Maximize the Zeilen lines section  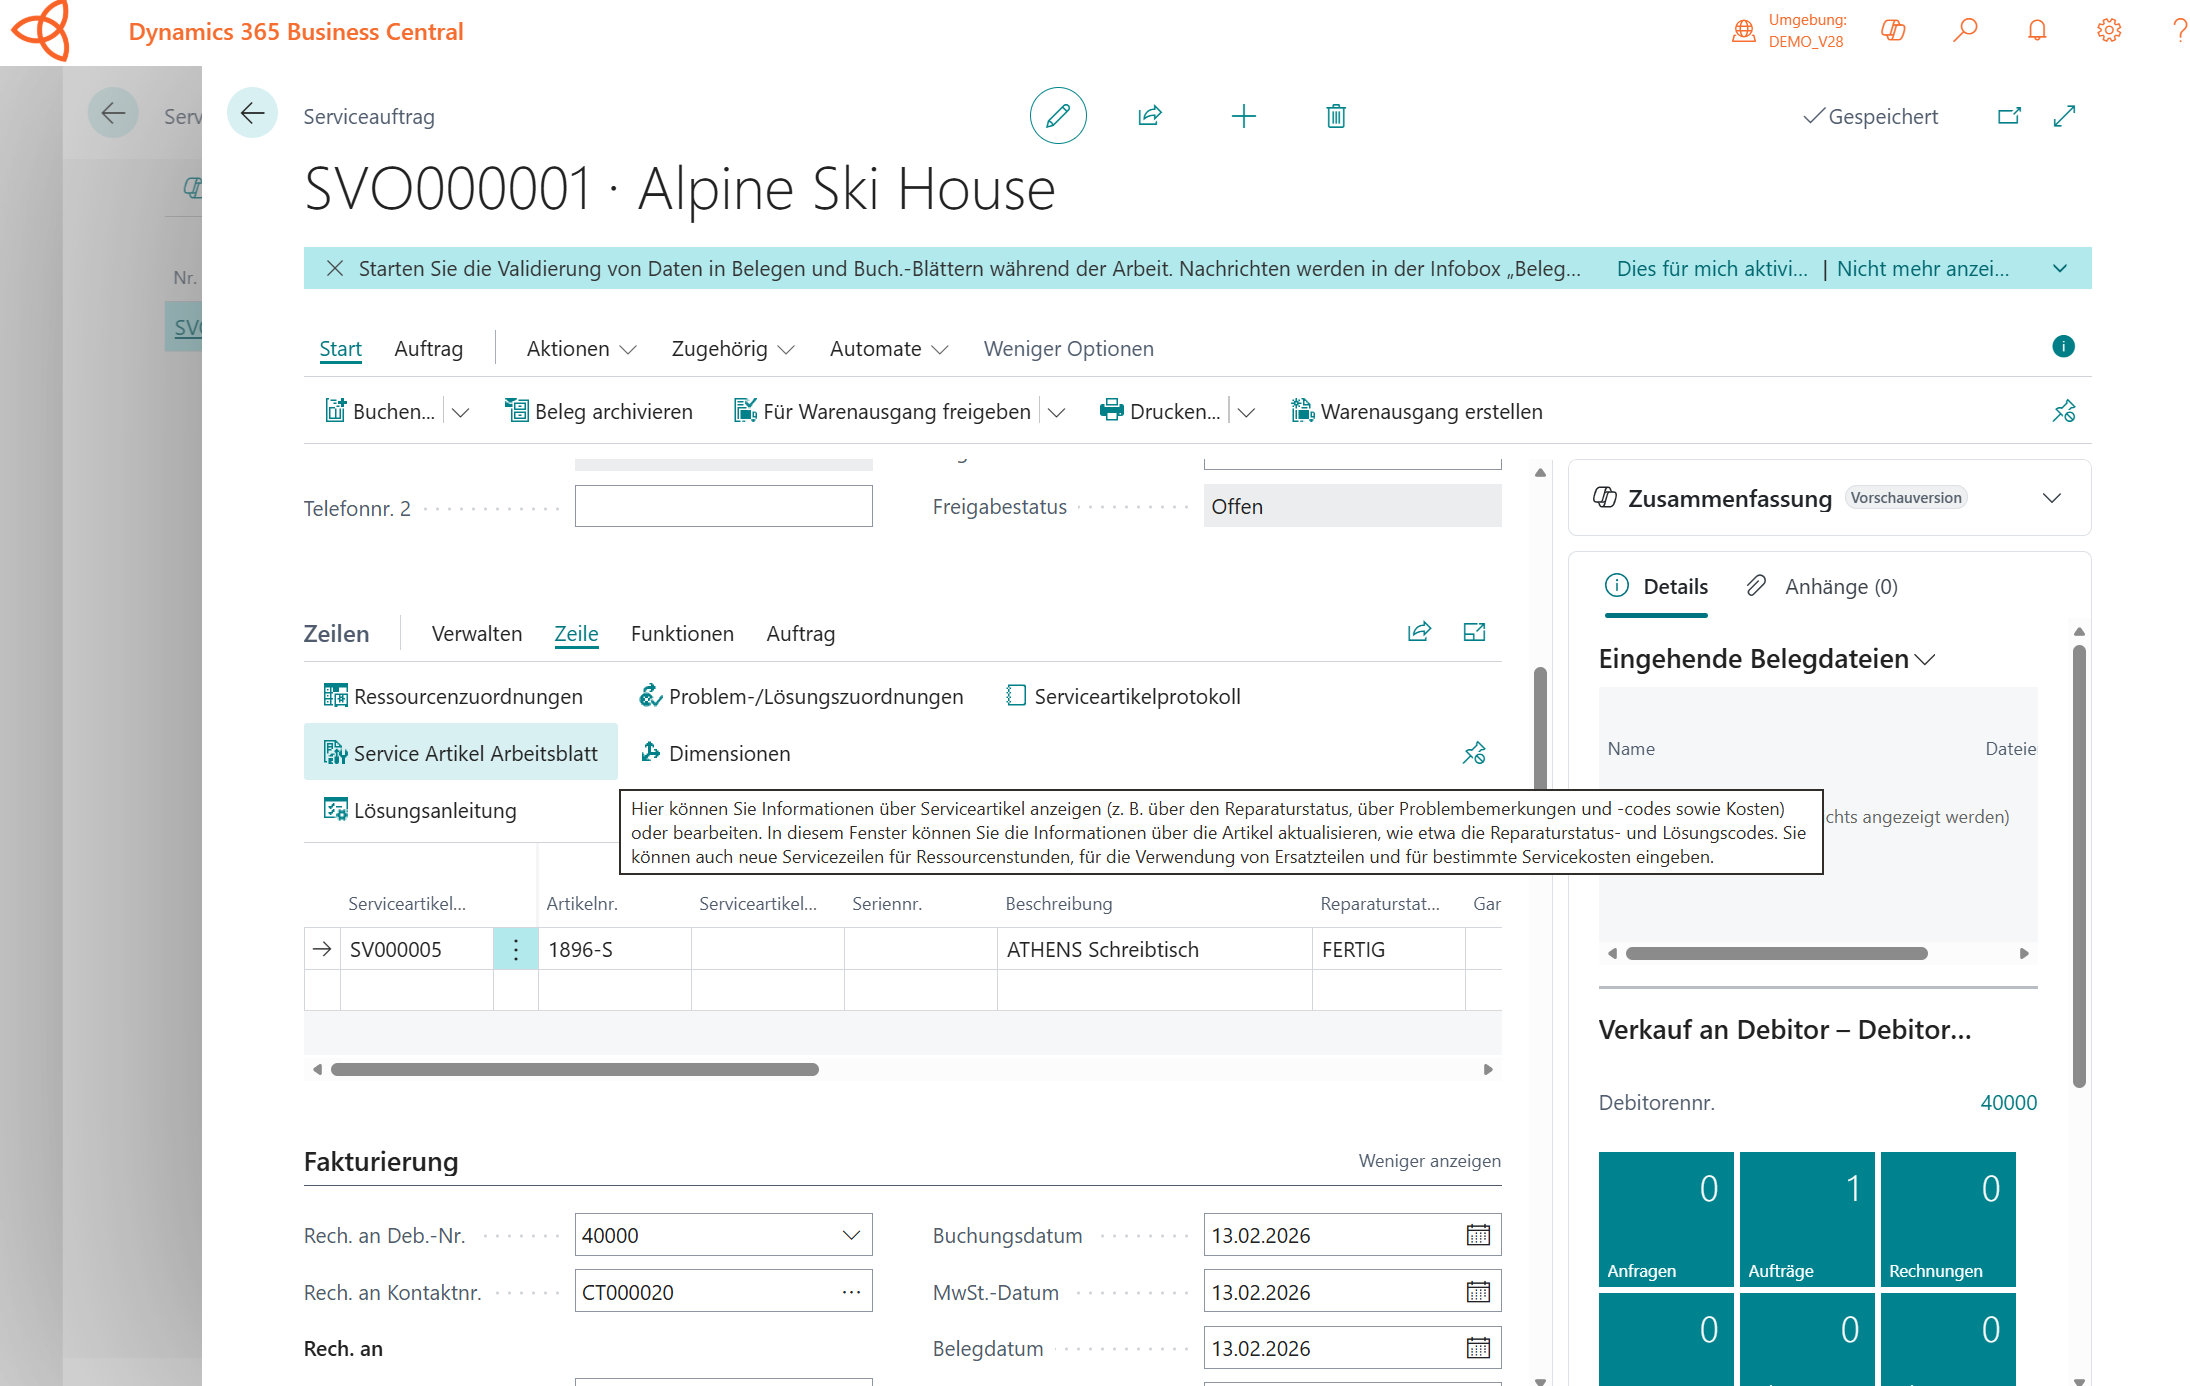click(x=1474, y=632)
